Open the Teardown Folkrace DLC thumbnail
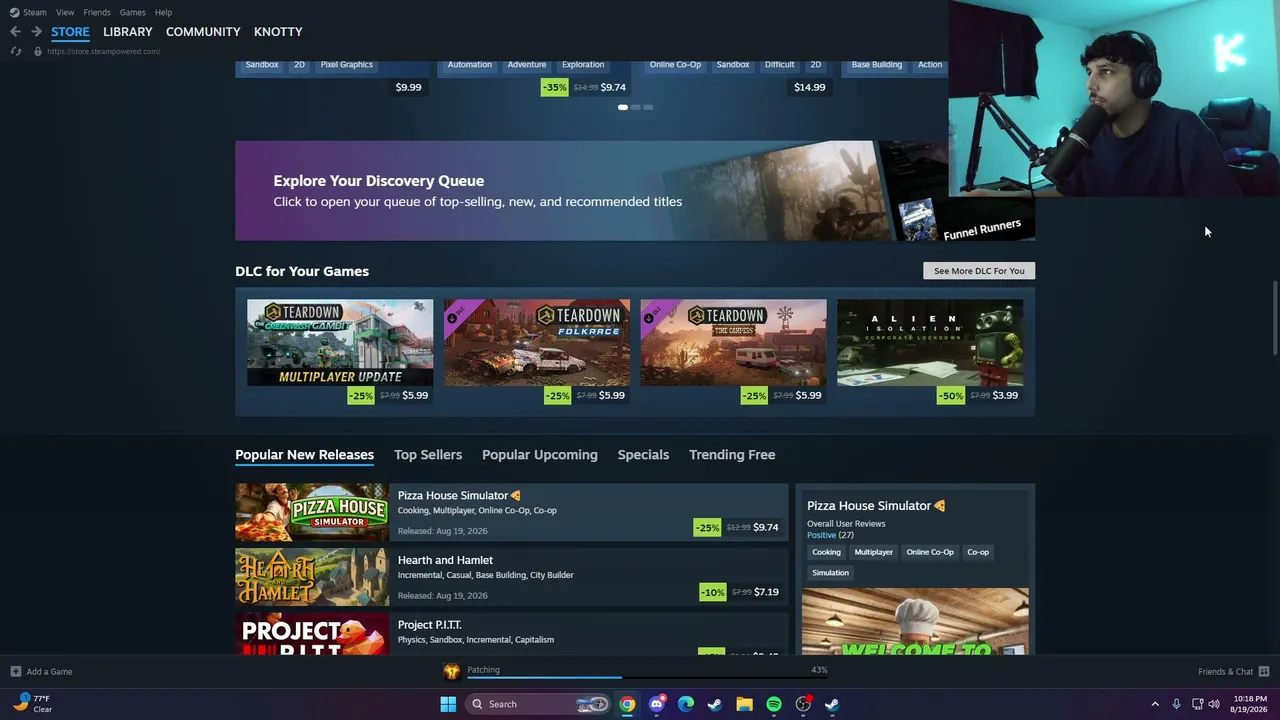Image resolution: width=1280 pixels, height=720 pixels. tap(537, 342)
